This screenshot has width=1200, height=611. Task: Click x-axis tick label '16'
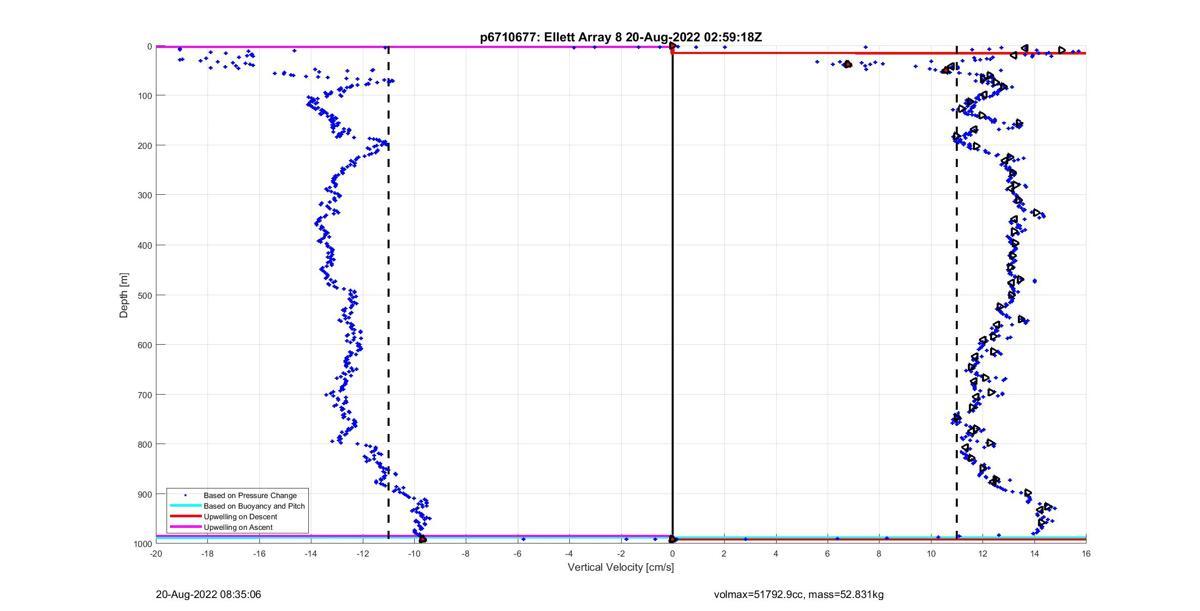pyautogui.click(x=1086, y=553)
